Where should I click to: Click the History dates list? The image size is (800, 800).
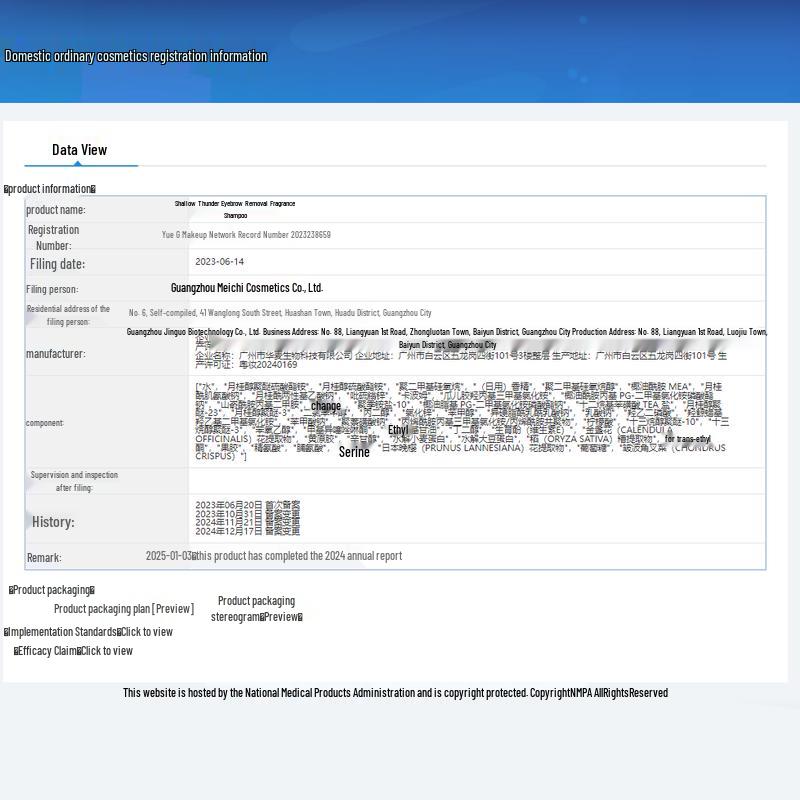(247, 518)
